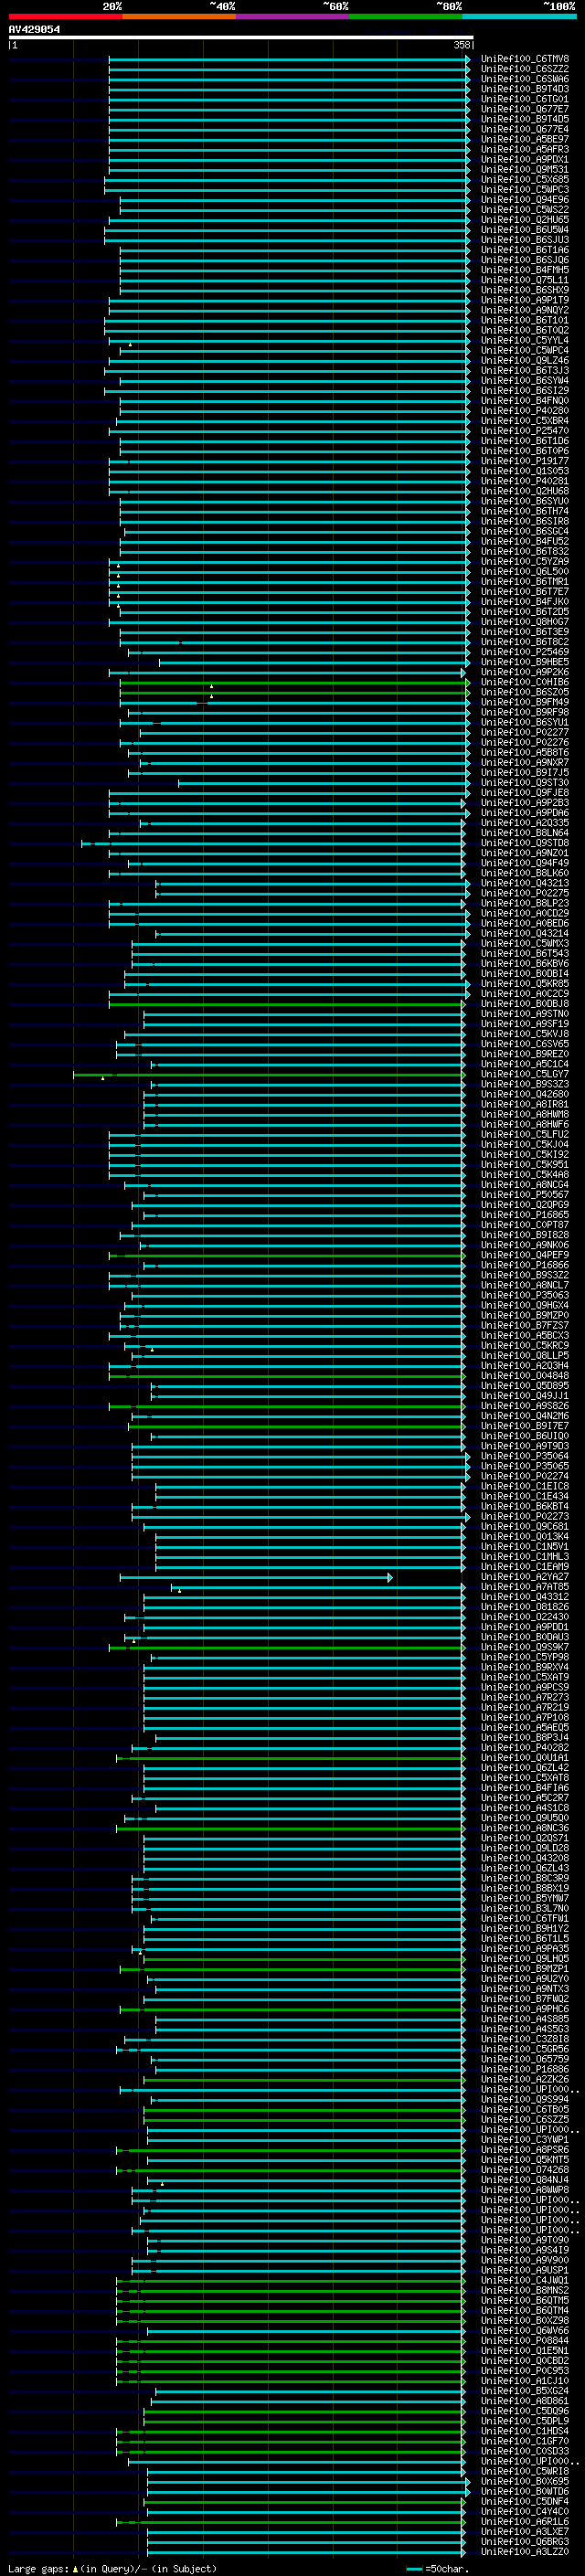The width and height of the screenshot is (585, 2576).
Task: Click the orange ~40% identity legend segment
Action: (179, 16)
